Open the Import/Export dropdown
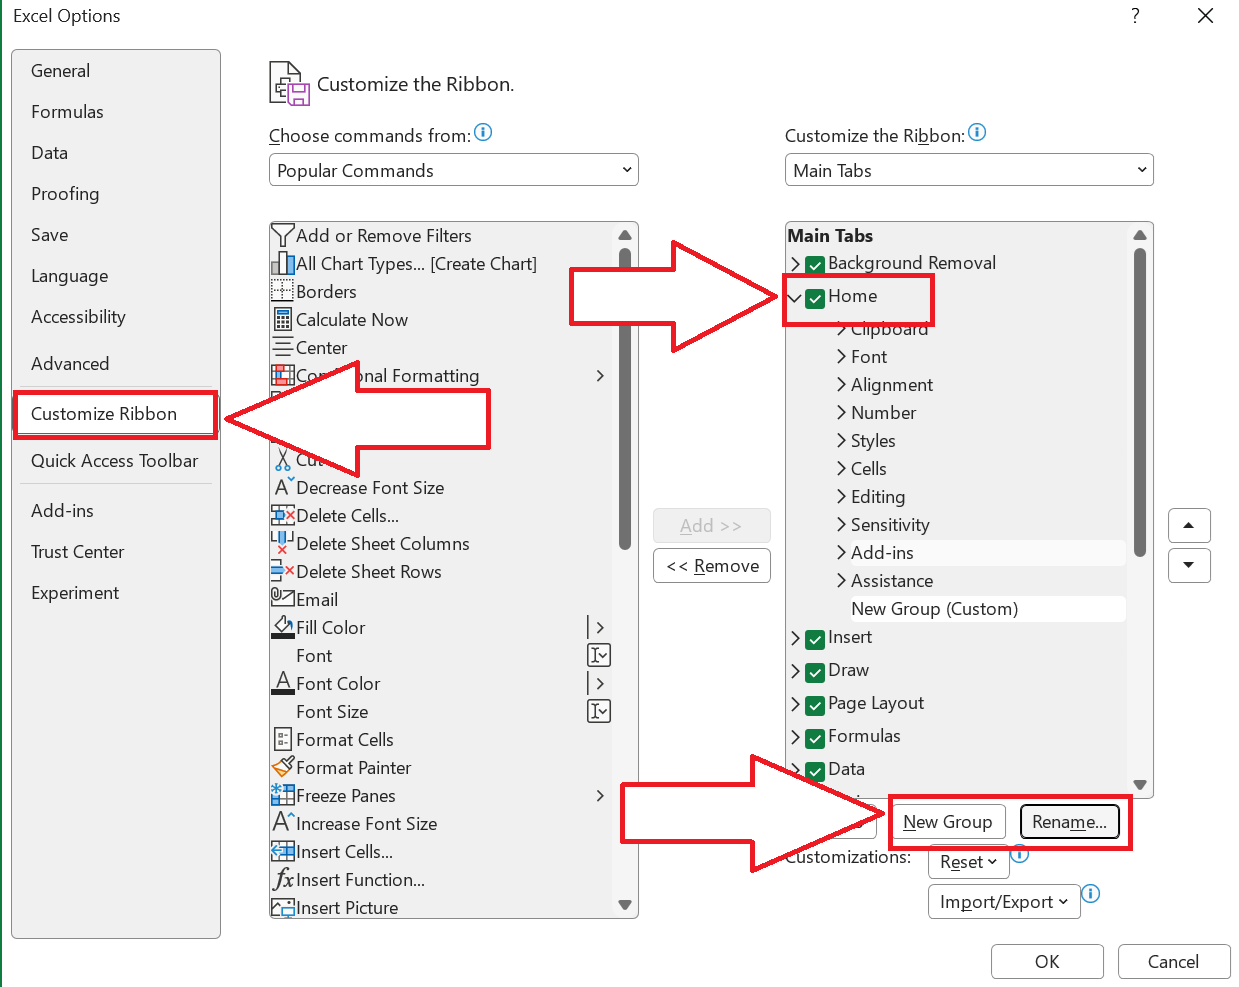 [1004, 902]
